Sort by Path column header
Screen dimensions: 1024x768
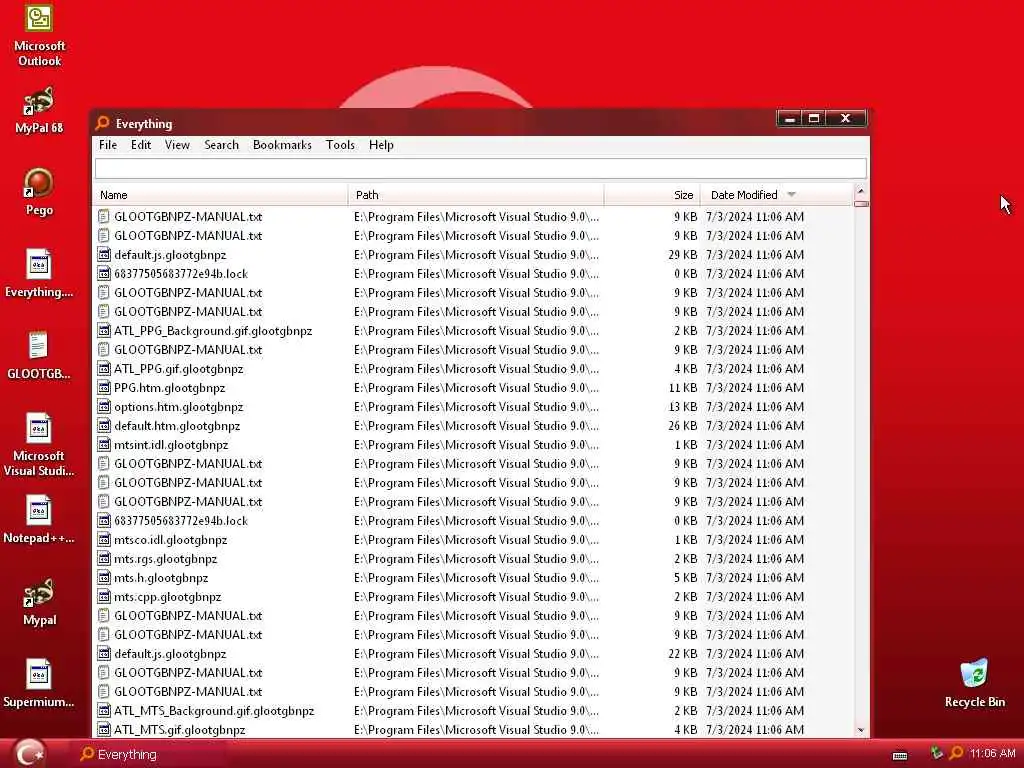coord(476,195)
